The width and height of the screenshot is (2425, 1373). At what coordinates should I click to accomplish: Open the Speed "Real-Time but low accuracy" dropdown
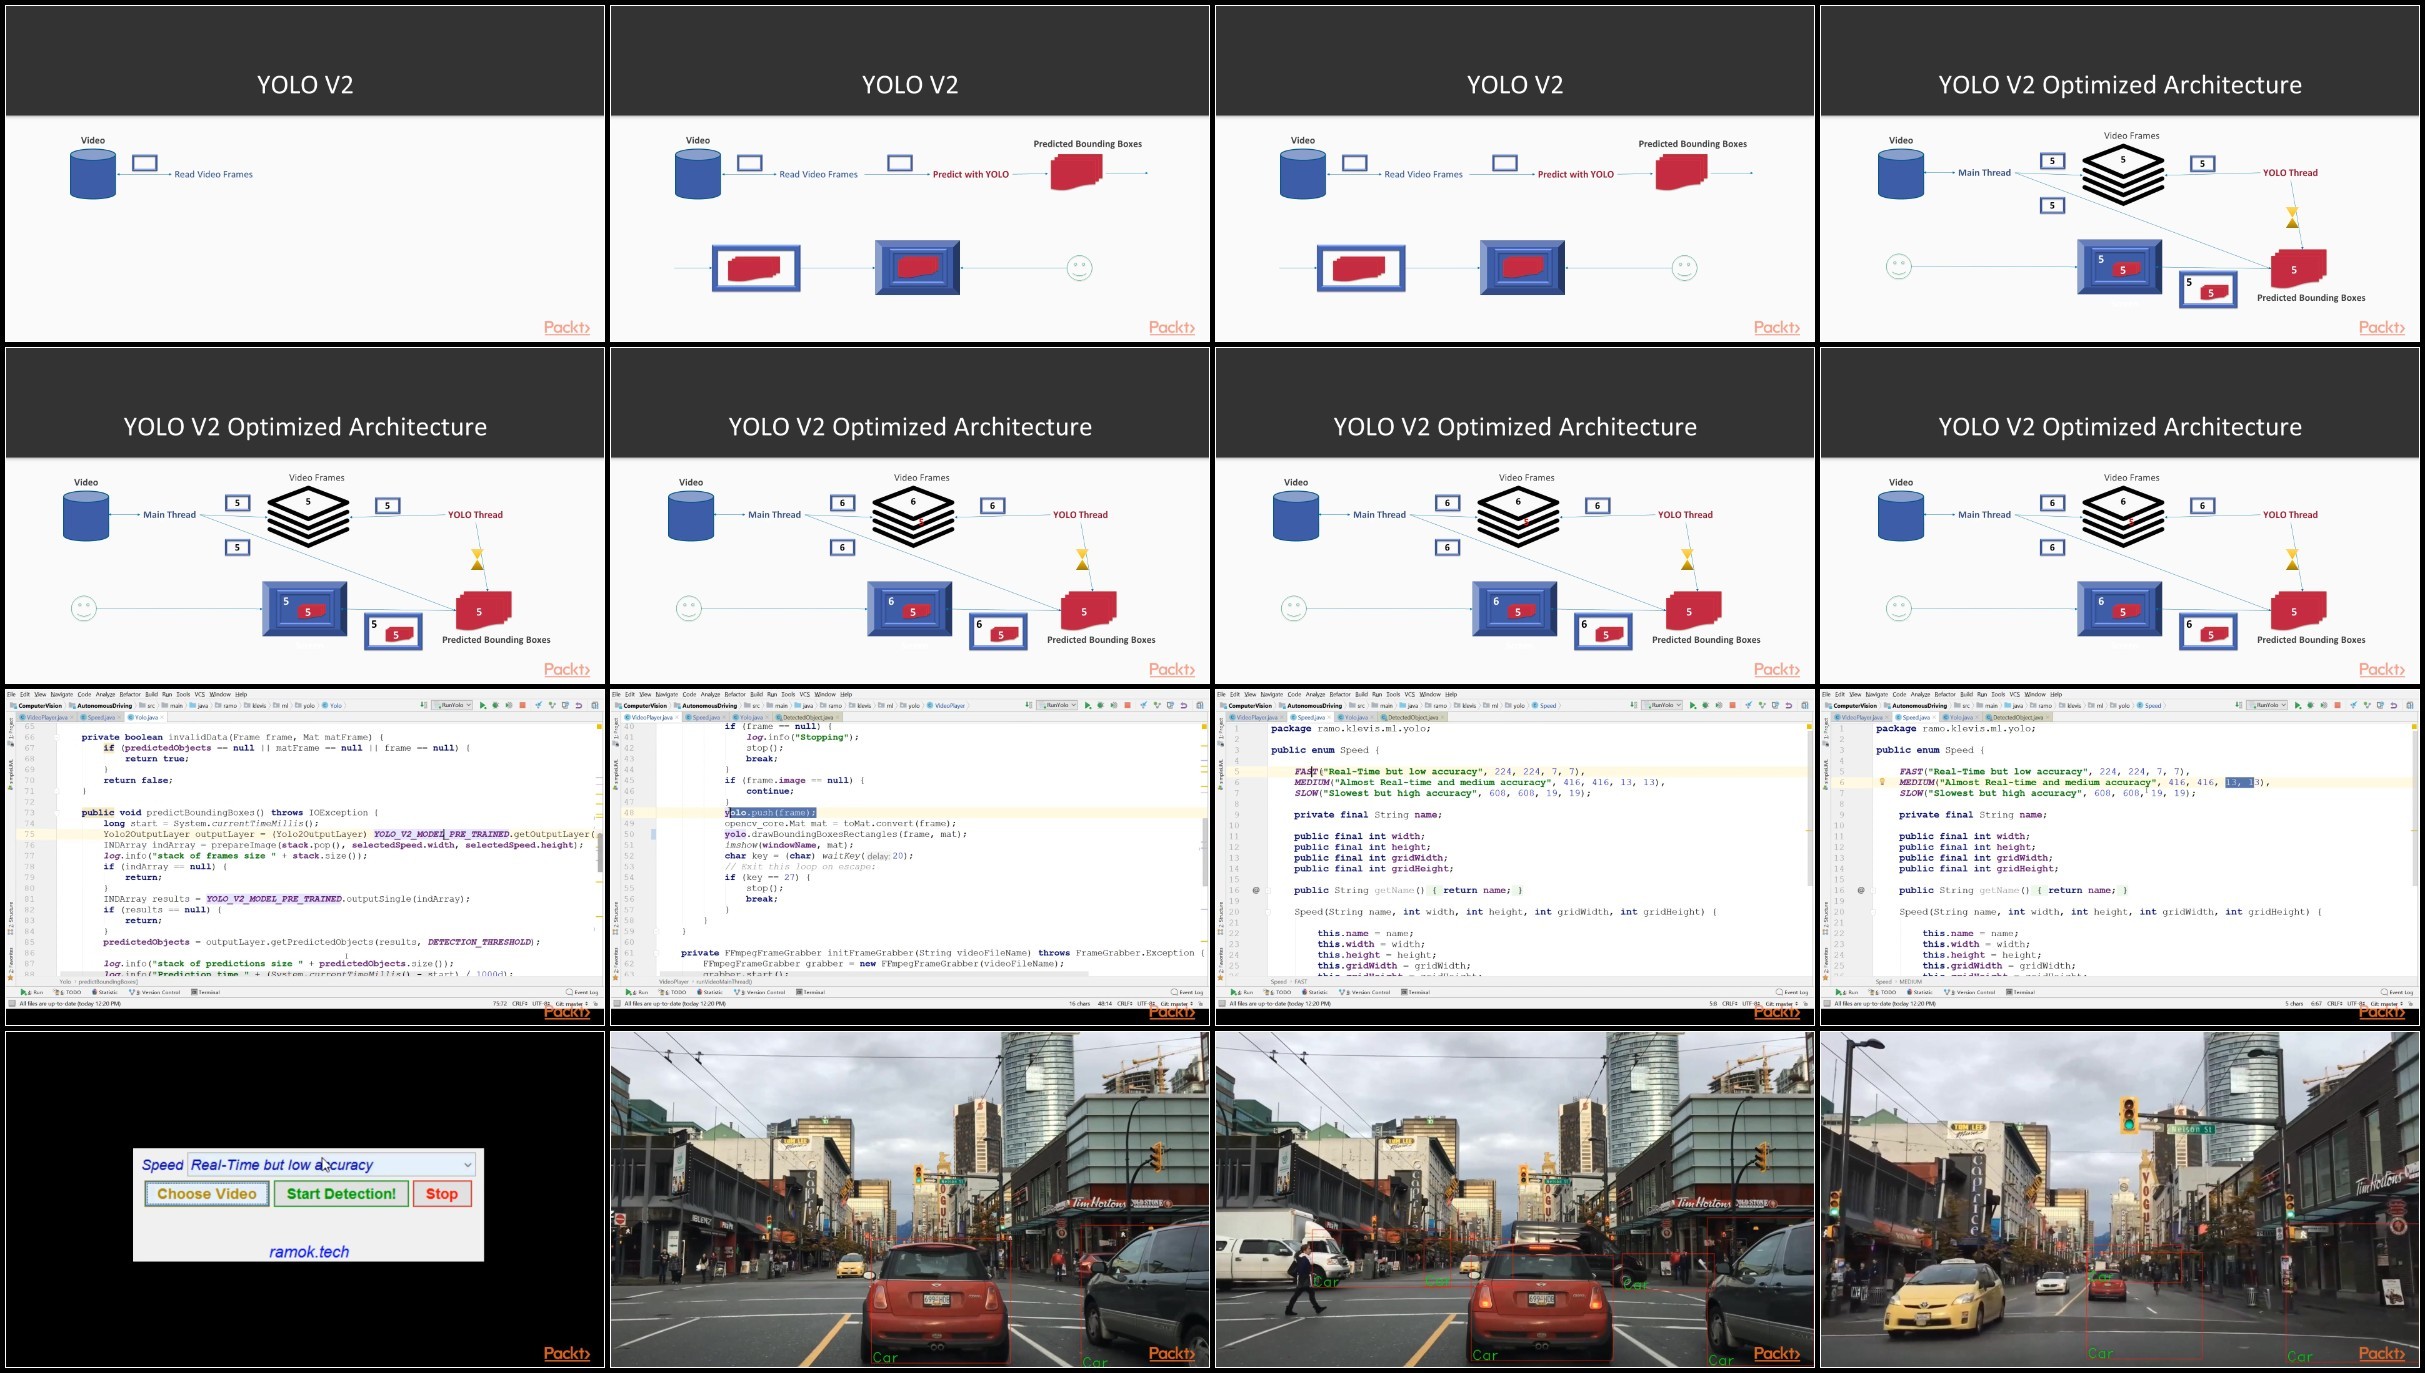point(331,1165)
